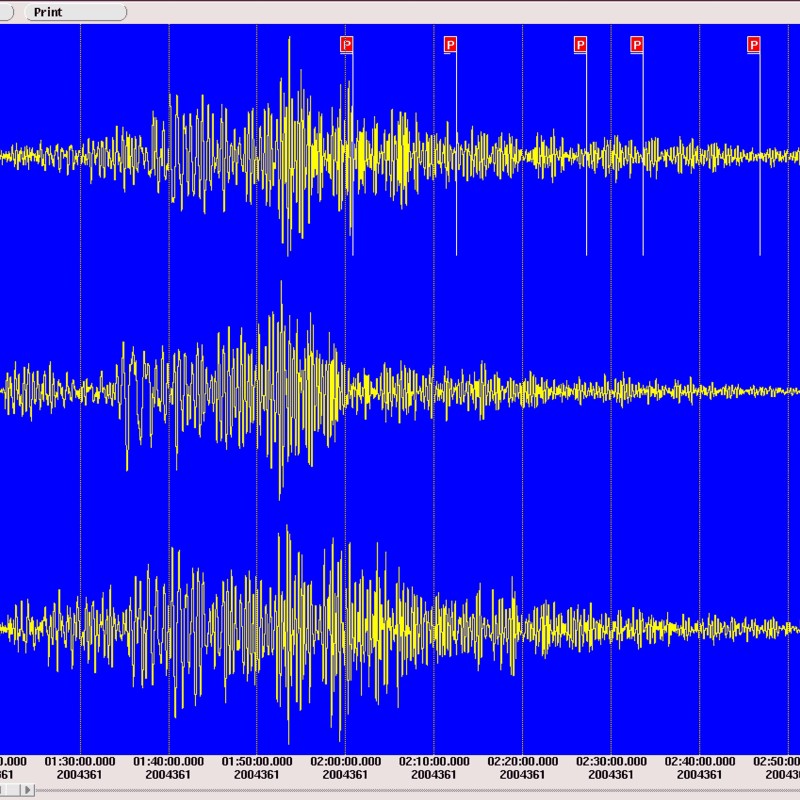Click the horizontal scrollbar right arrow

28,791
